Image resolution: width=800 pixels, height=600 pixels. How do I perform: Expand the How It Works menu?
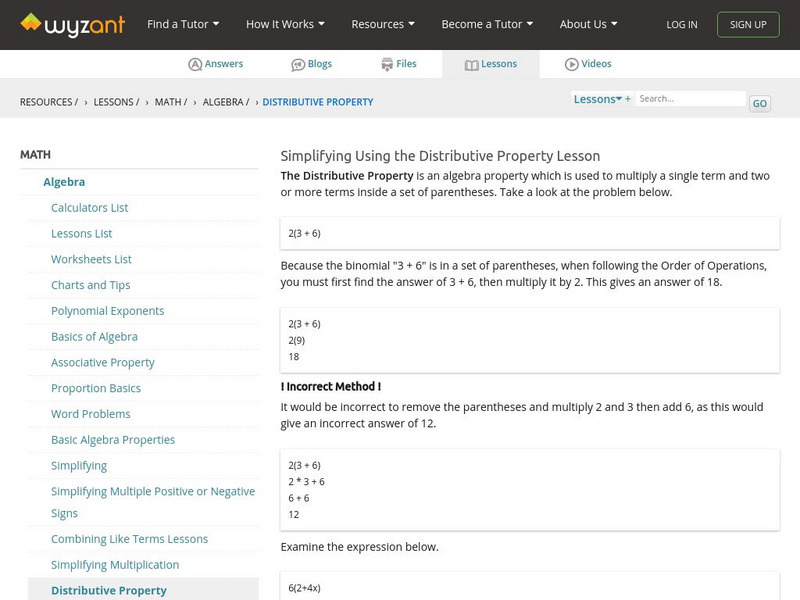pos(286,24)
